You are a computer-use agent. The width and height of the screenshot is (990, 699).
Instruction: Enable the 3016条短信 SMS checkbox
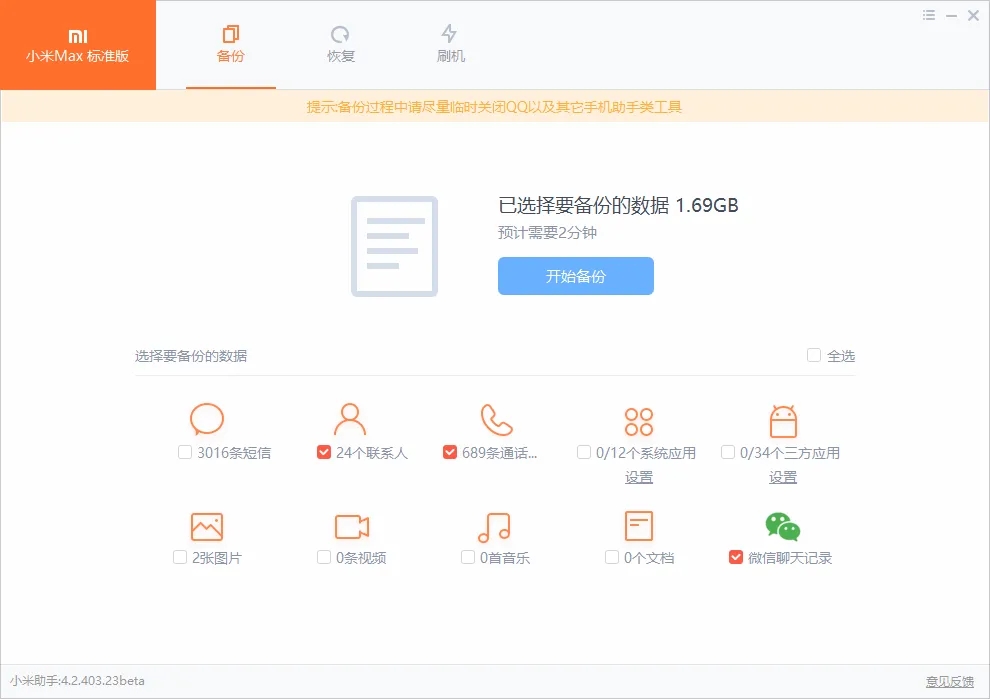tap(184, 452)
